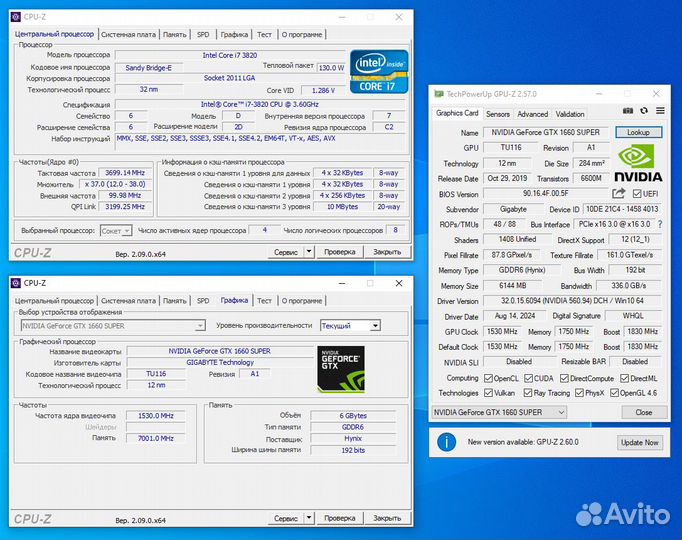682x540 pixels.
Task: Toggle the DirectML checkbox
Action: [x=625, y=378]
